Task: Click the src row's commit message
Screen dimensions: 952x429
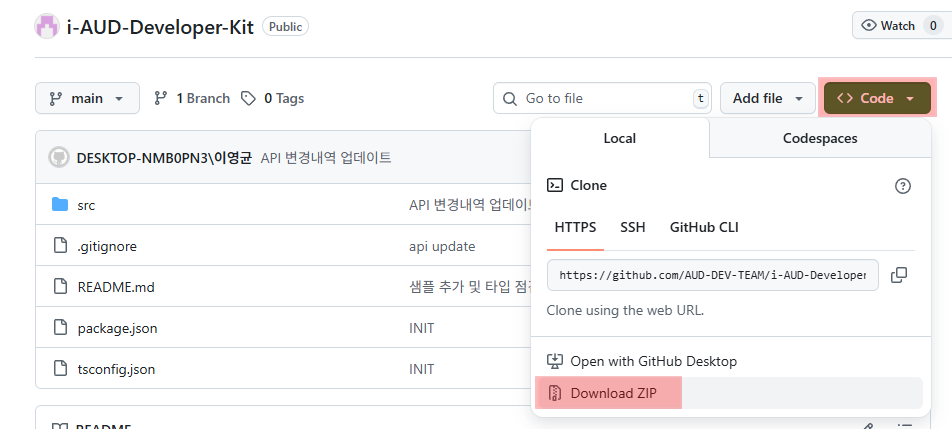Action: point(471,206)
